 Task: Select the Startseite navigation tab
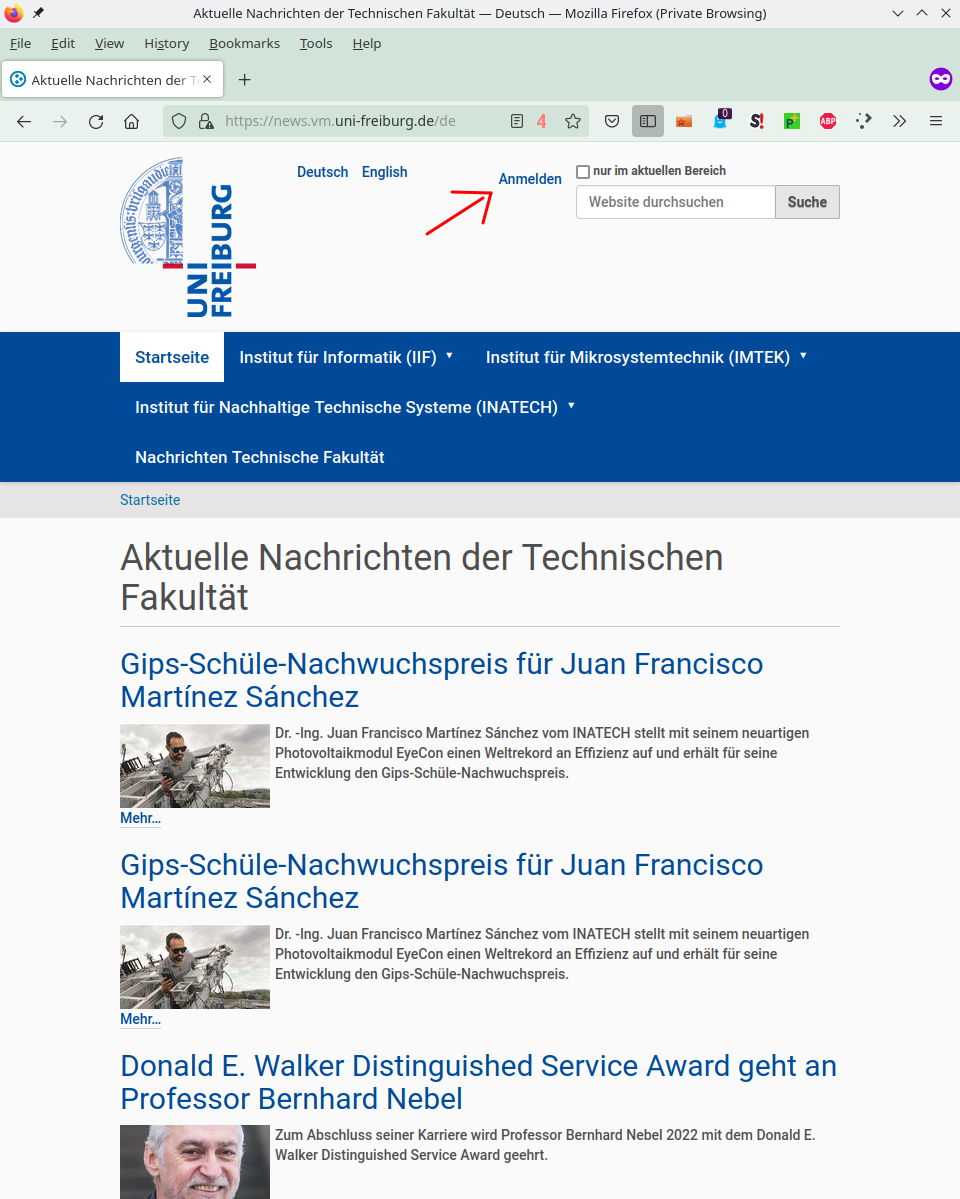(x=172, y=357)
